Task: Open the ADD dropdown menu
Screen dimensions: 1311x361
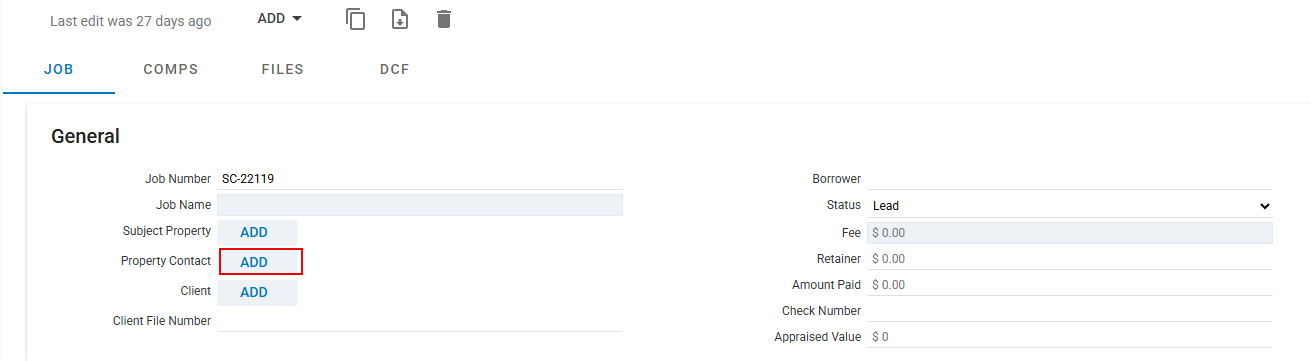Action: (x=279, y=19)
